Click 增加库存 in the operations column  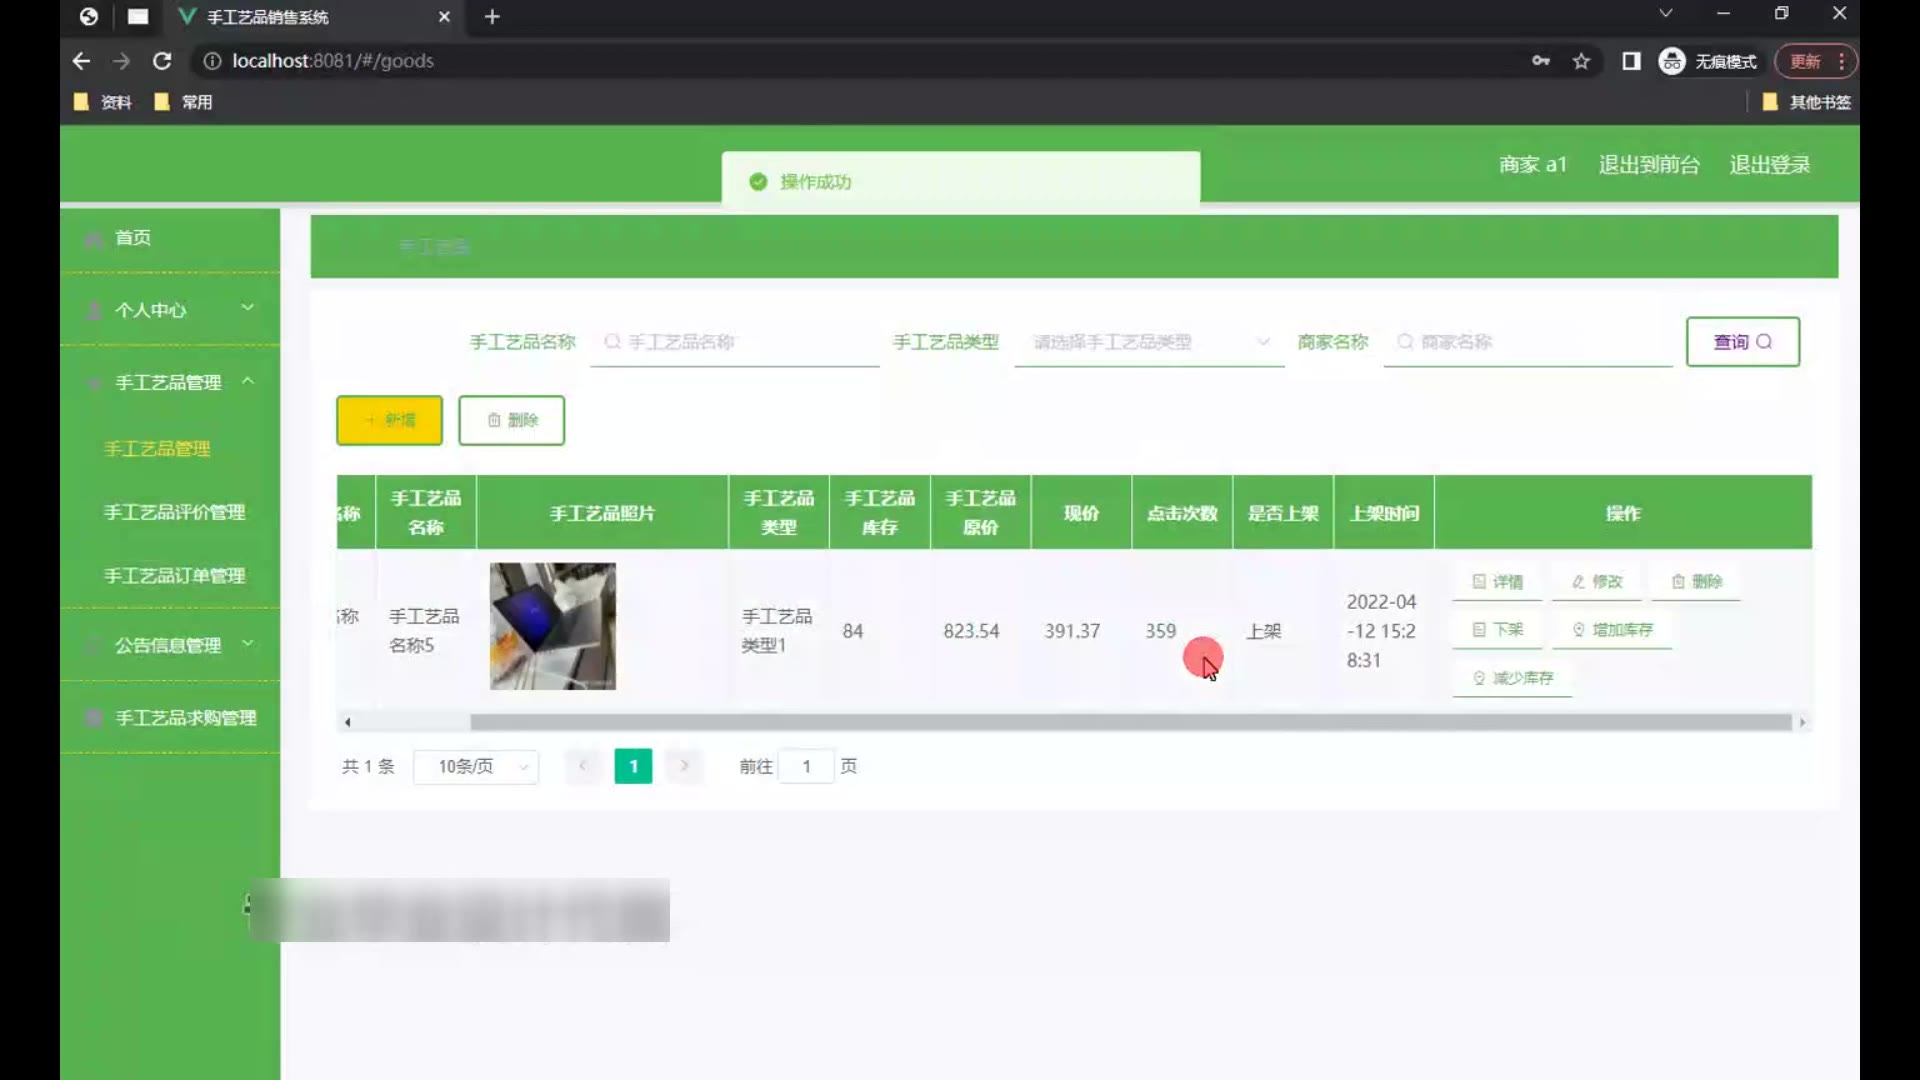tap(1612, 630)
